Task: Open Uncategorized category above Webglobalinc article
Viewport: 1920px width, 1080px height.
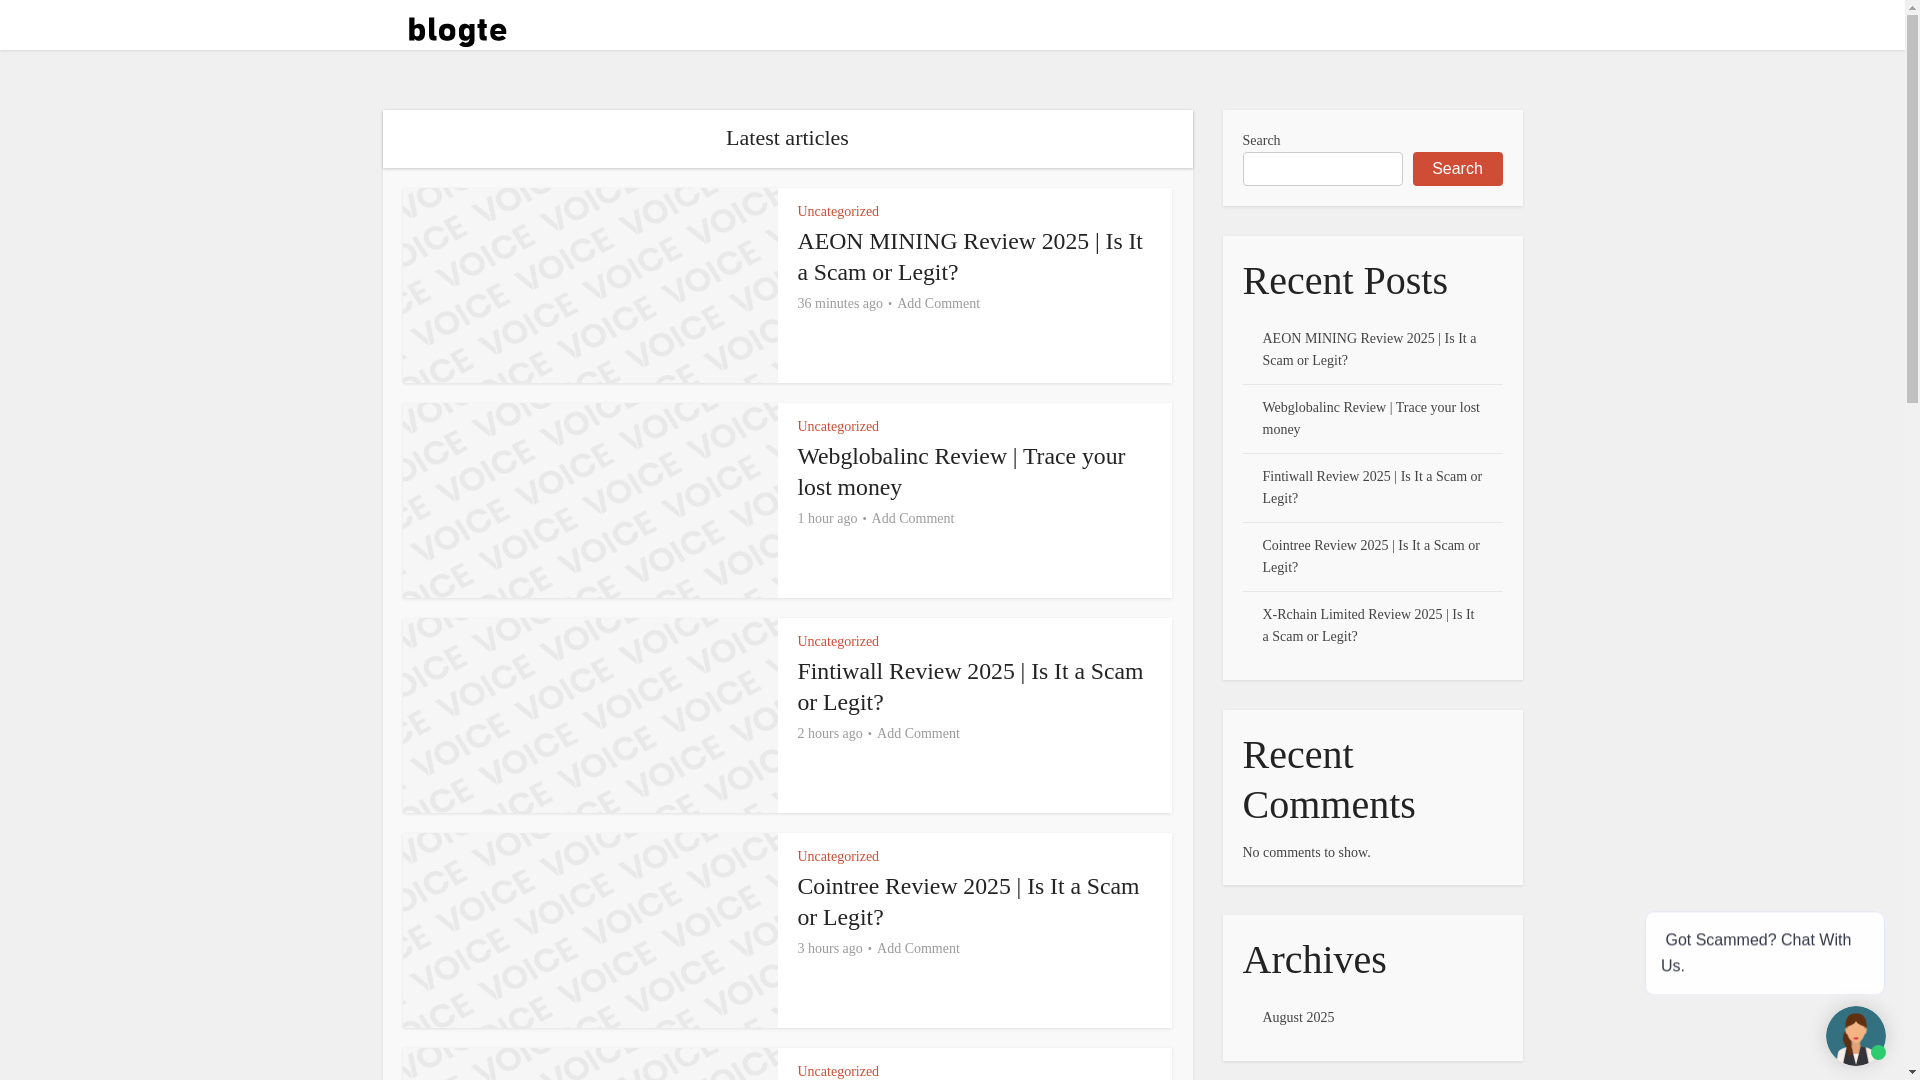Action: [x=838, y=426]
